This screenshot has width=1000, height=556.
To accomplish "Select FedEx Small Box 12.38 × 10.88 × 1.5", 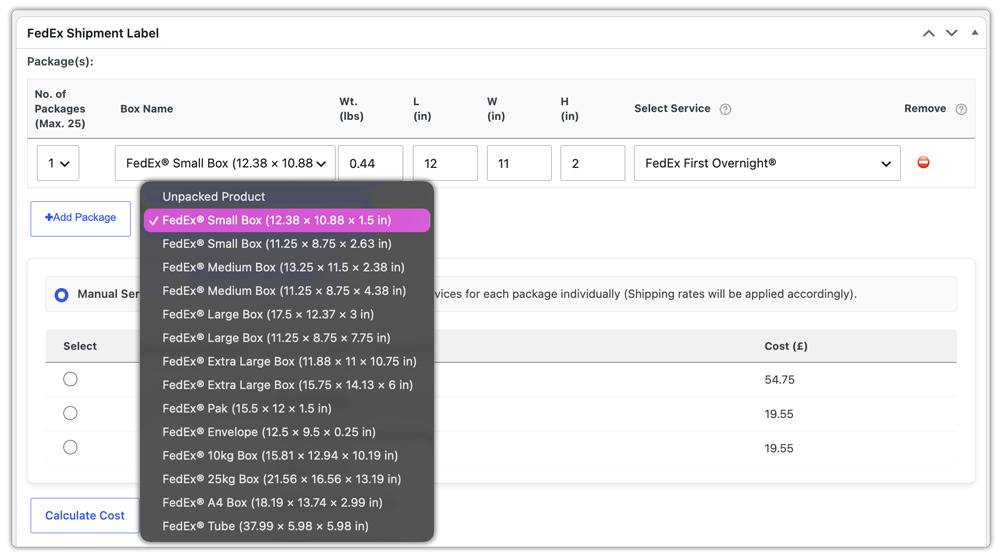I will pos(287,220).
